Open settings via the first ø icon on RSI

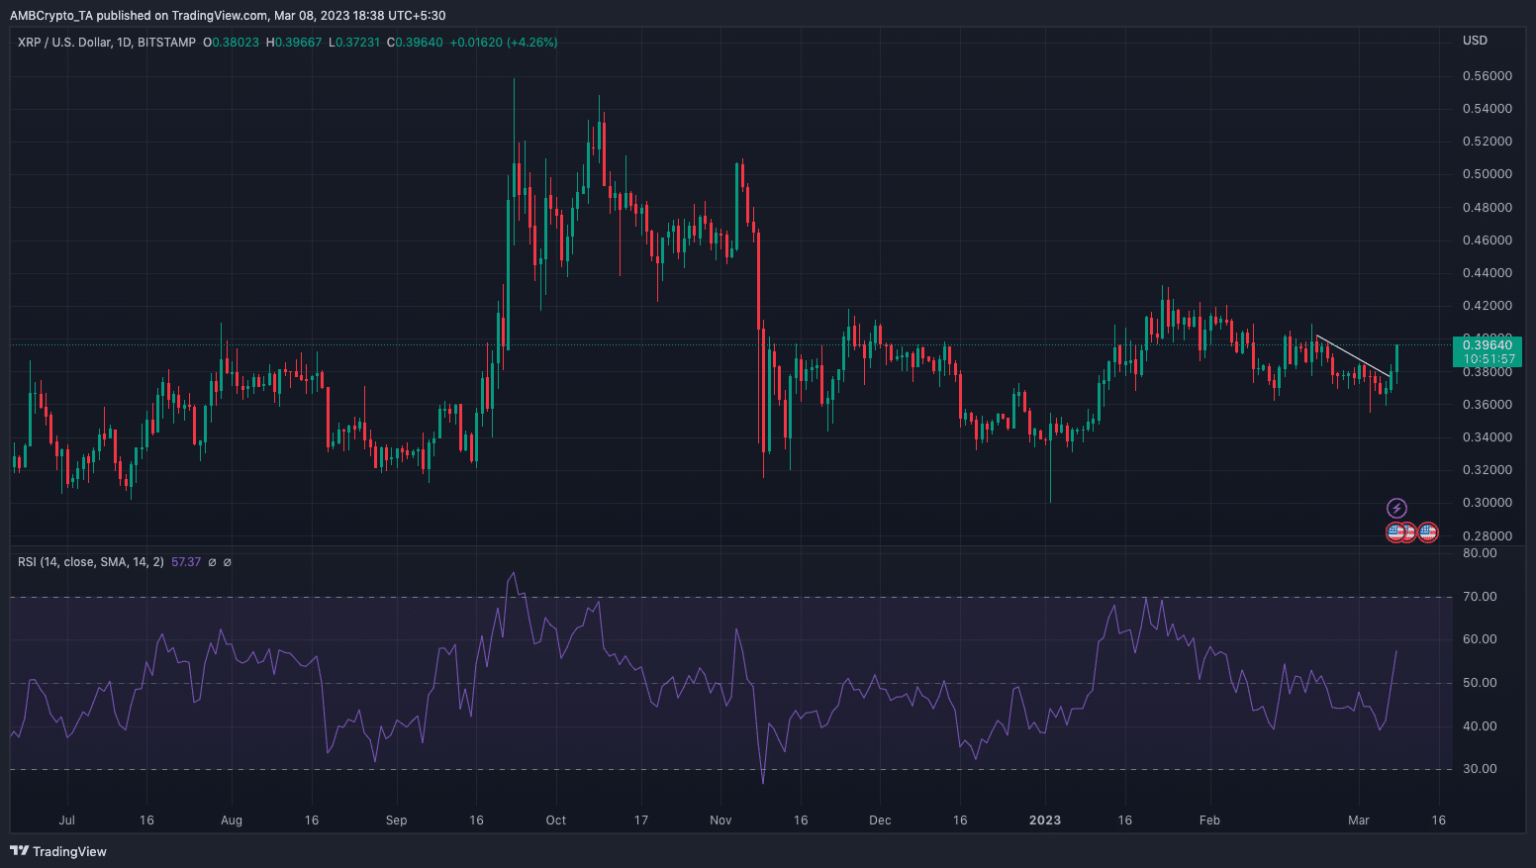tap(213, 562)
